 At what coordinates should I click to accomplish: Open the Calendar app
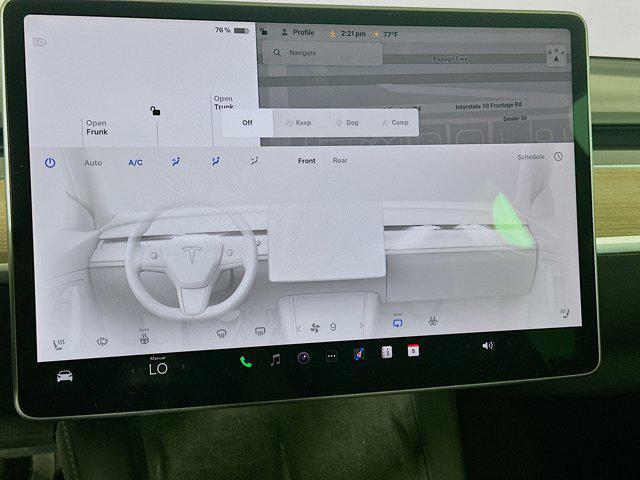click(x=413, y=350)
